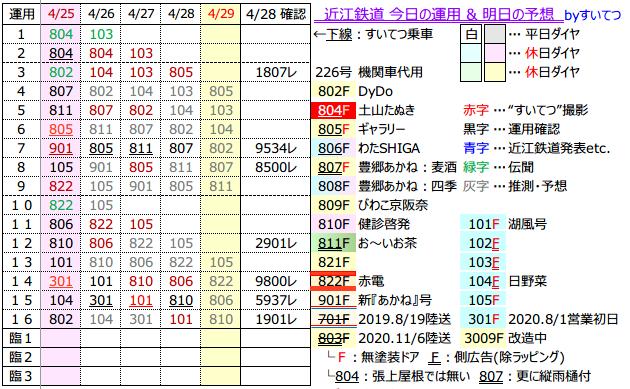Select the 8500レ confirmation cell
The image size is (630, 389).
276,167
